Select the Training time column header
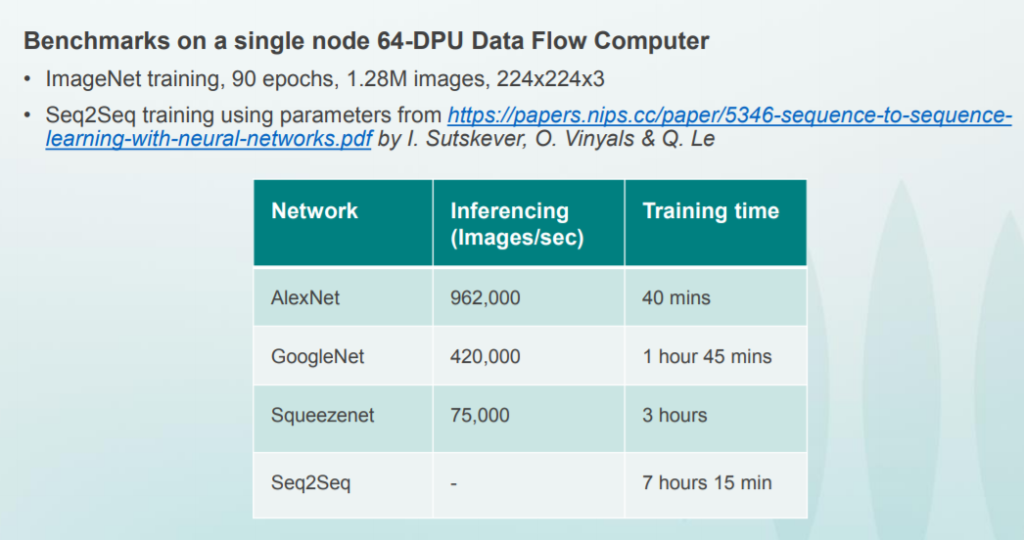Viewport: 1024px width, 540px height. pos(716,223)
